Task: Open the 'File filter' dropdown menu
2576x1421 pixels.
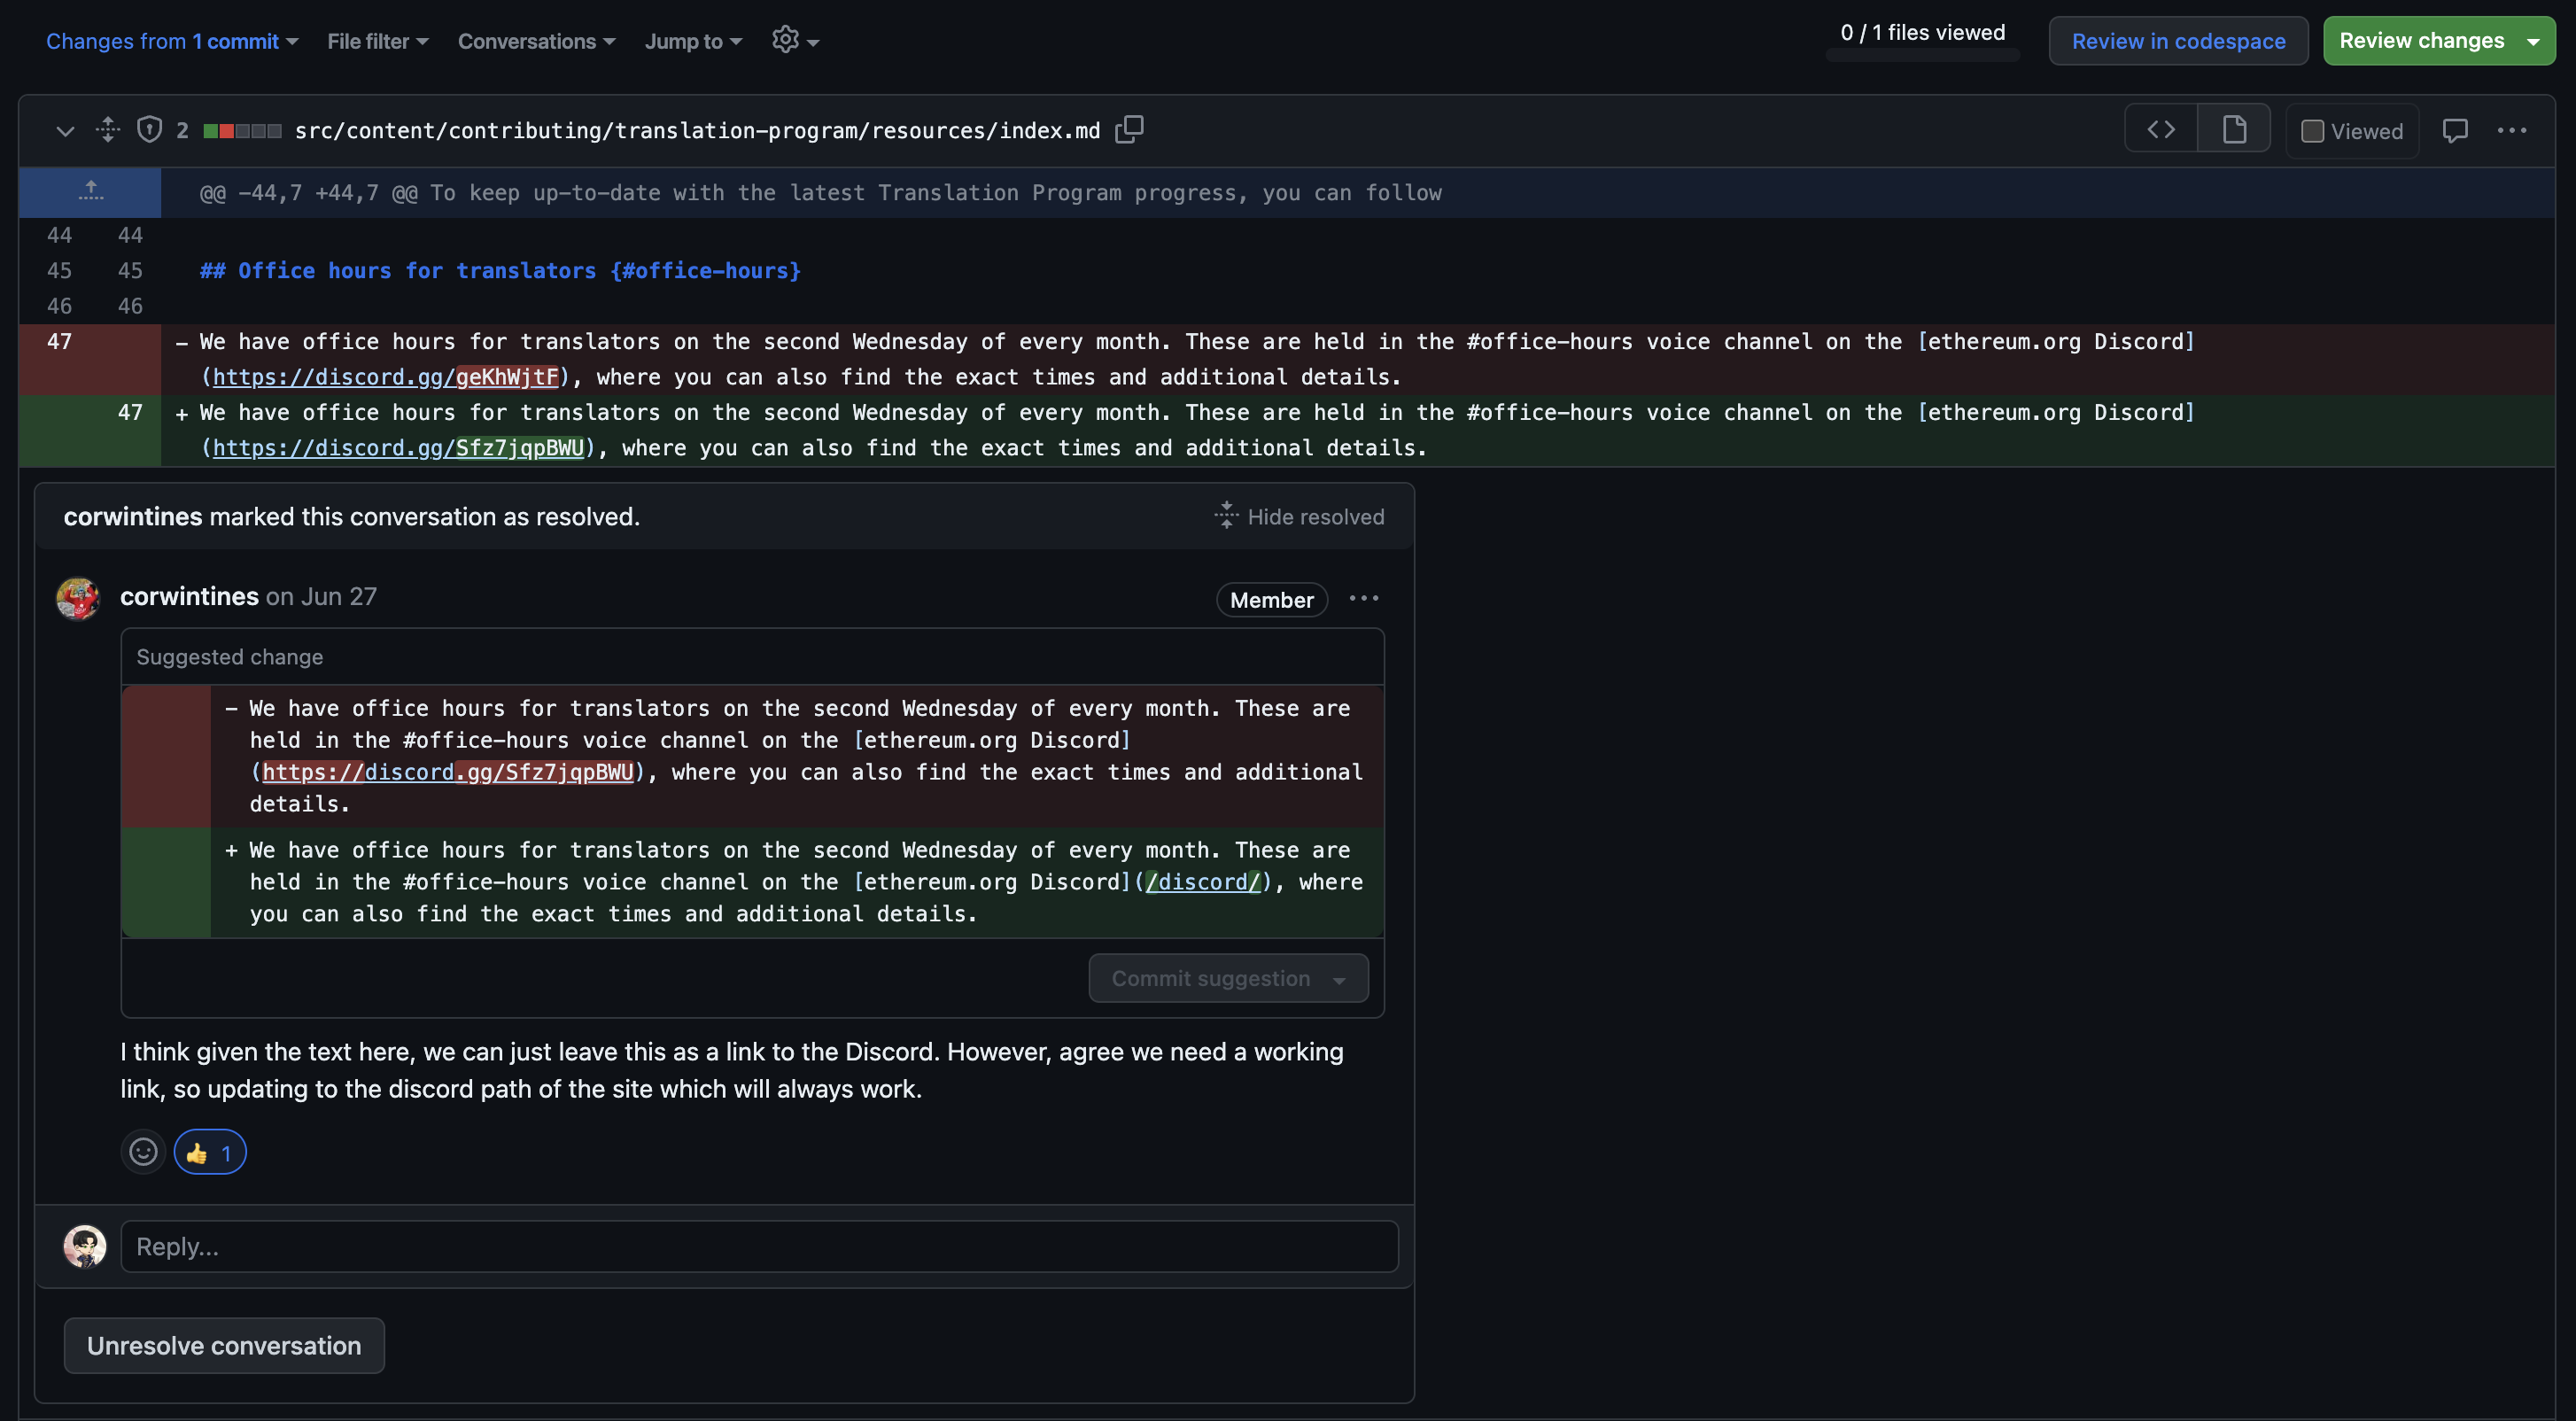Action: tap(376, 38)
